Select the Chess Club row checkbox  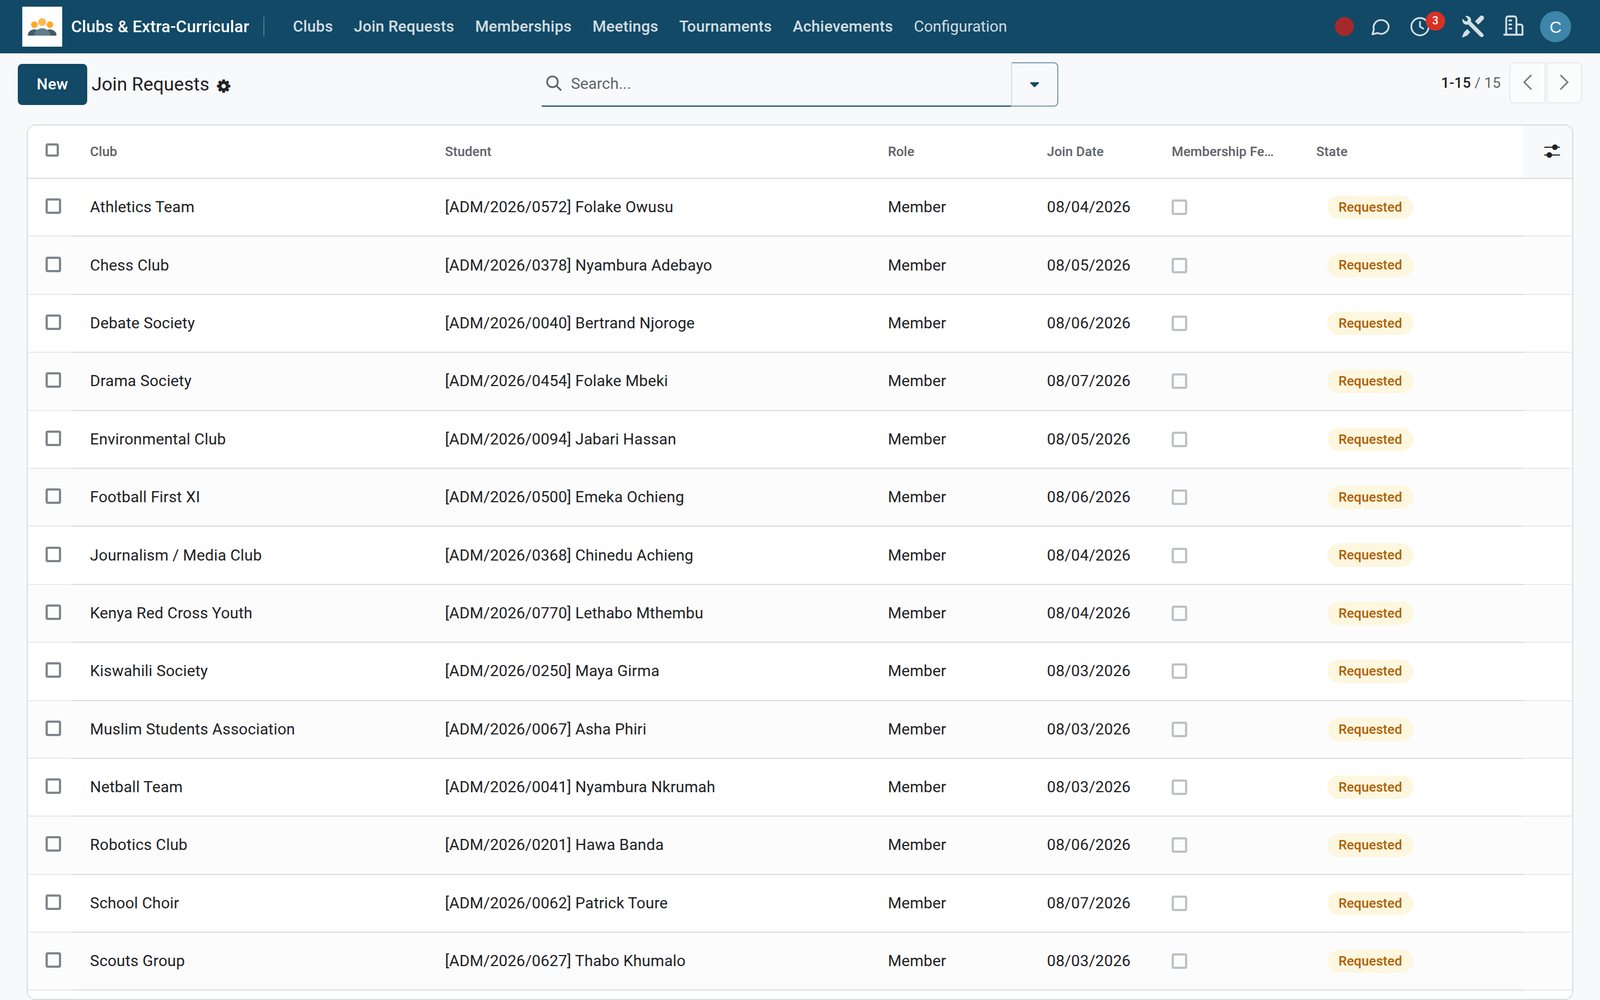53,264
